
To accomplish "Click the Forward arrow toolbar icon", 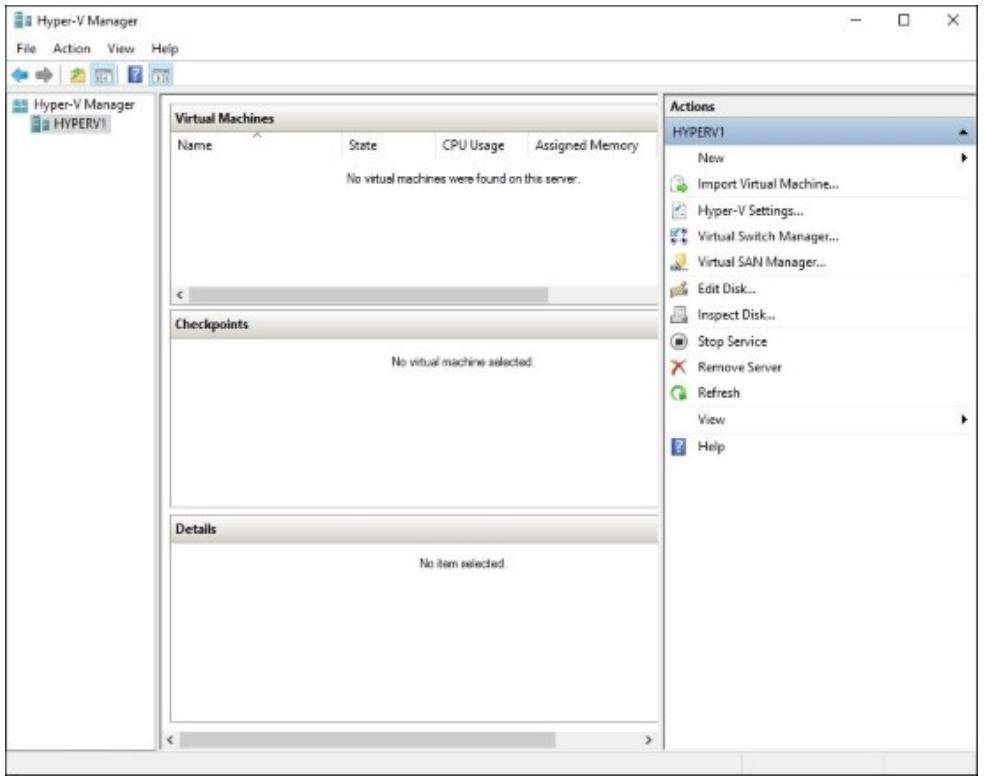I will point(44,75).
